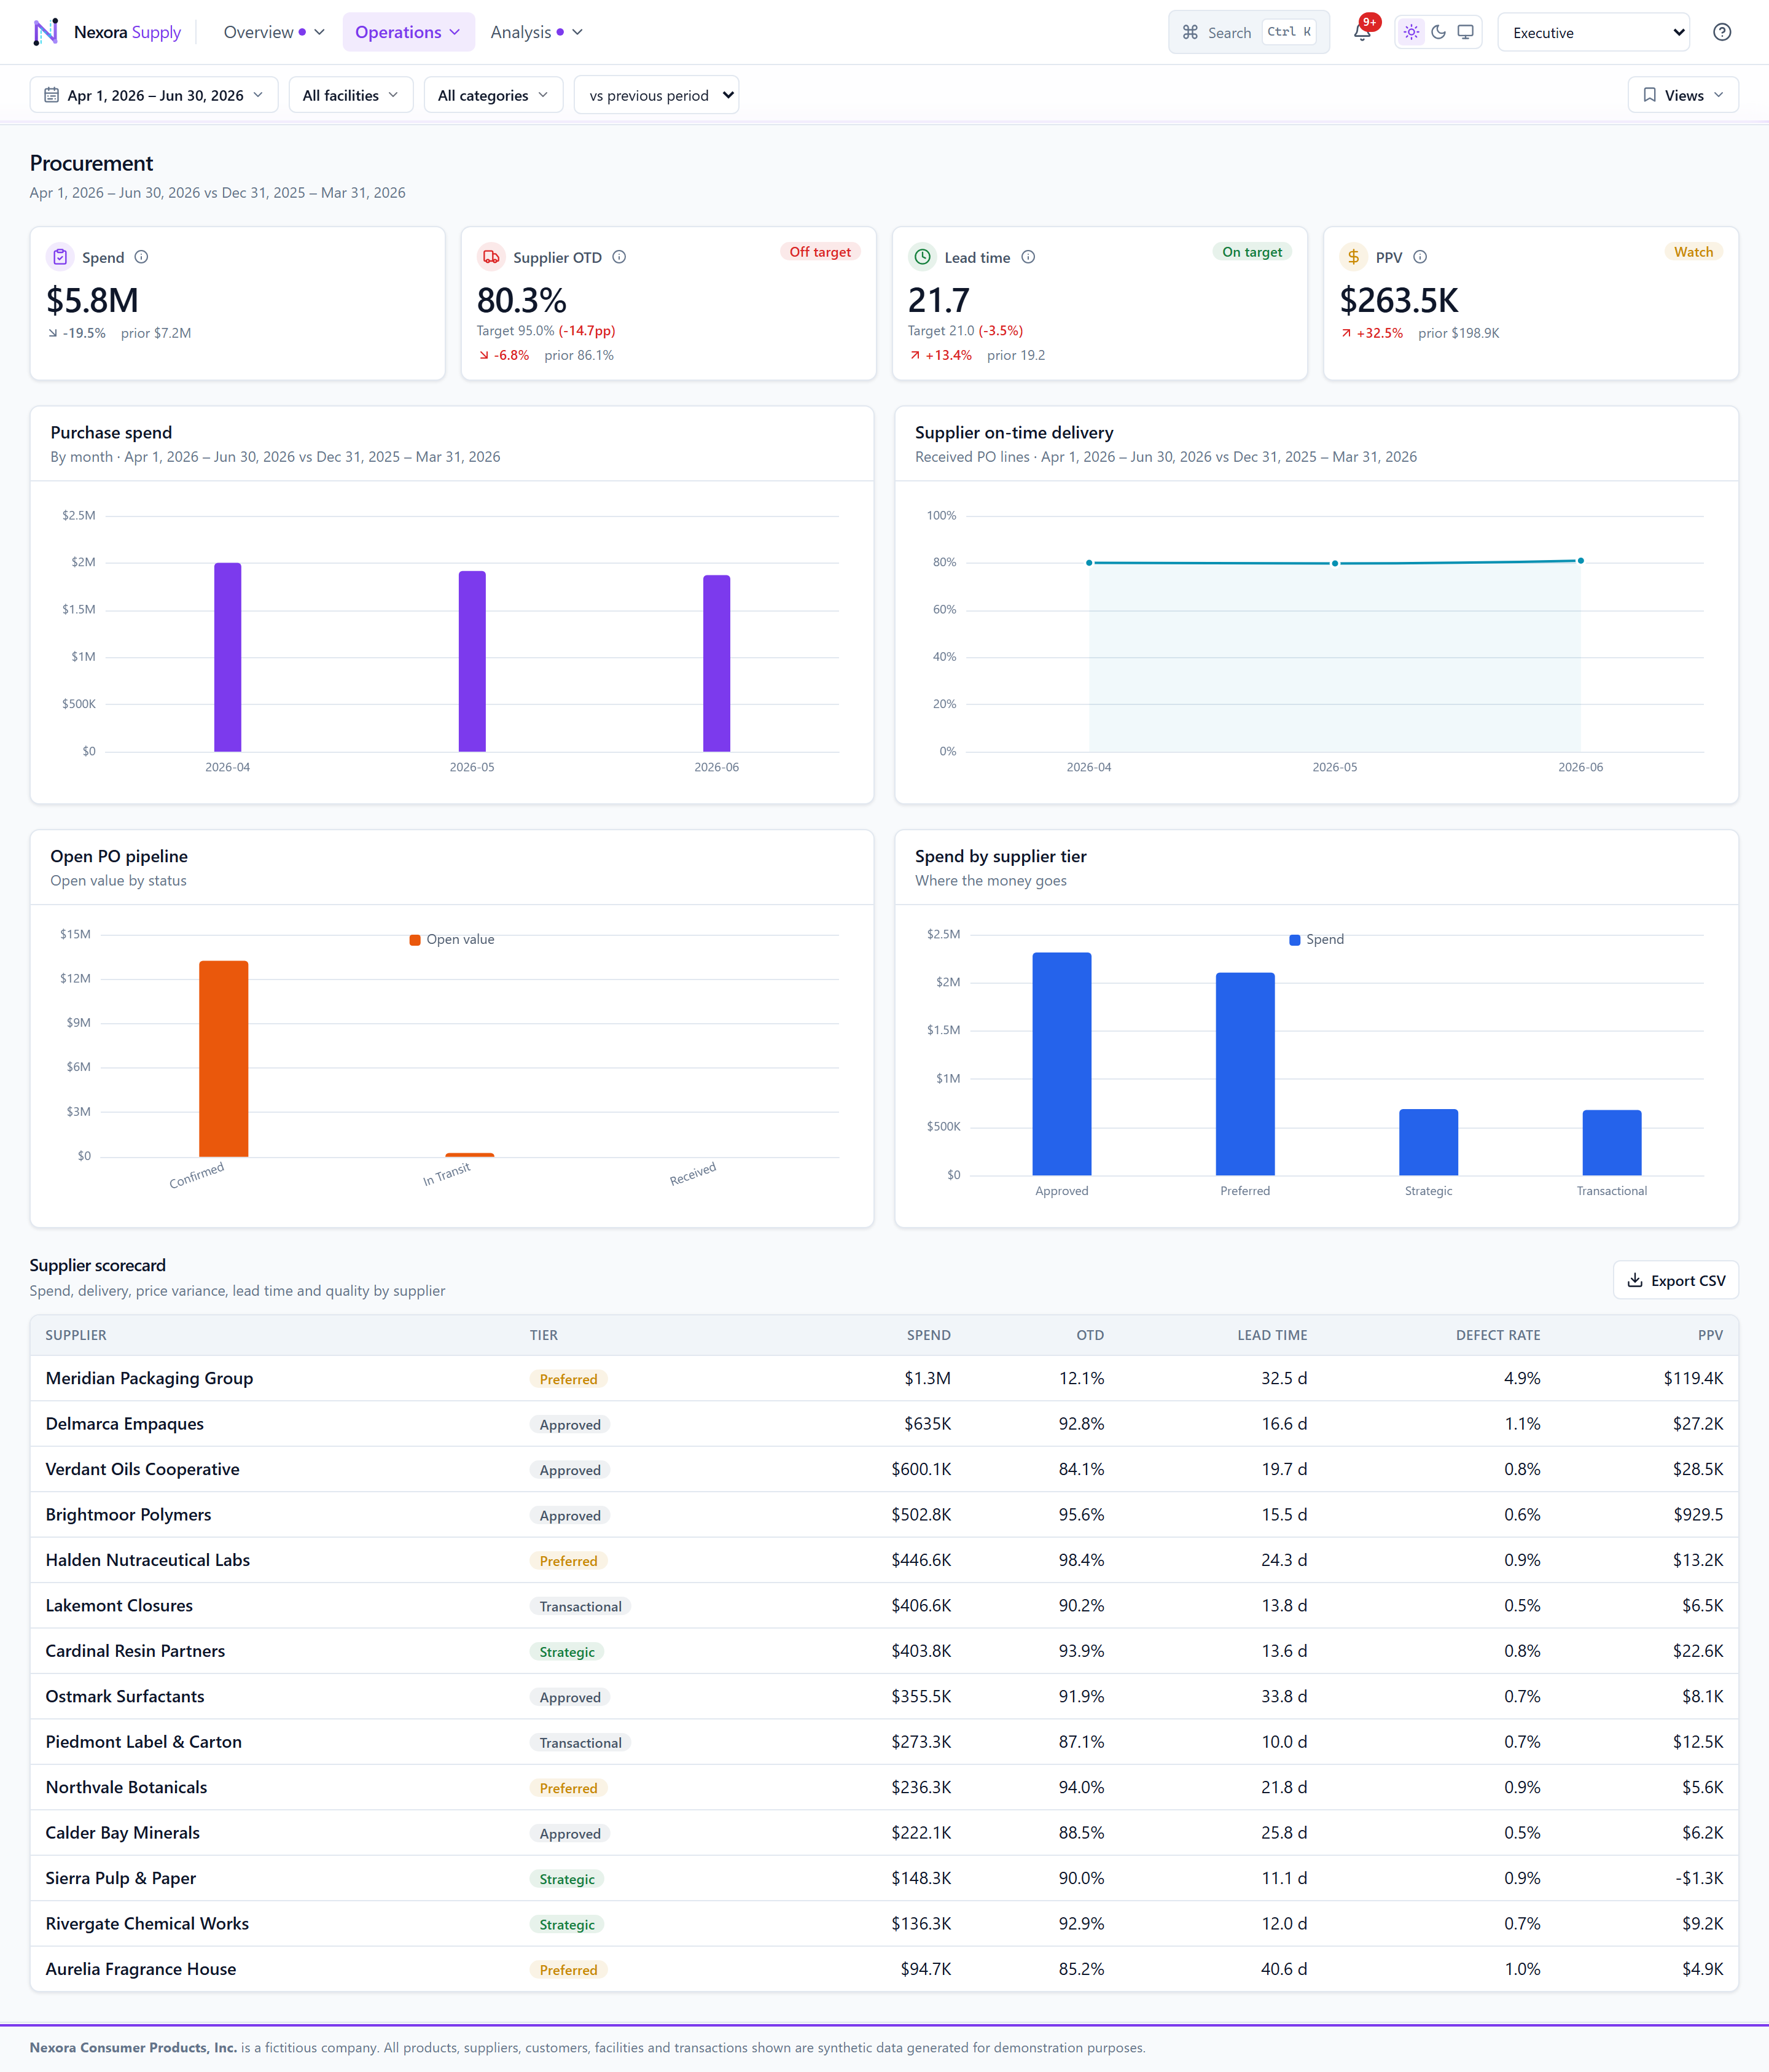
Task: Export the scorecard as CSV
Action: [1675, 1280]
